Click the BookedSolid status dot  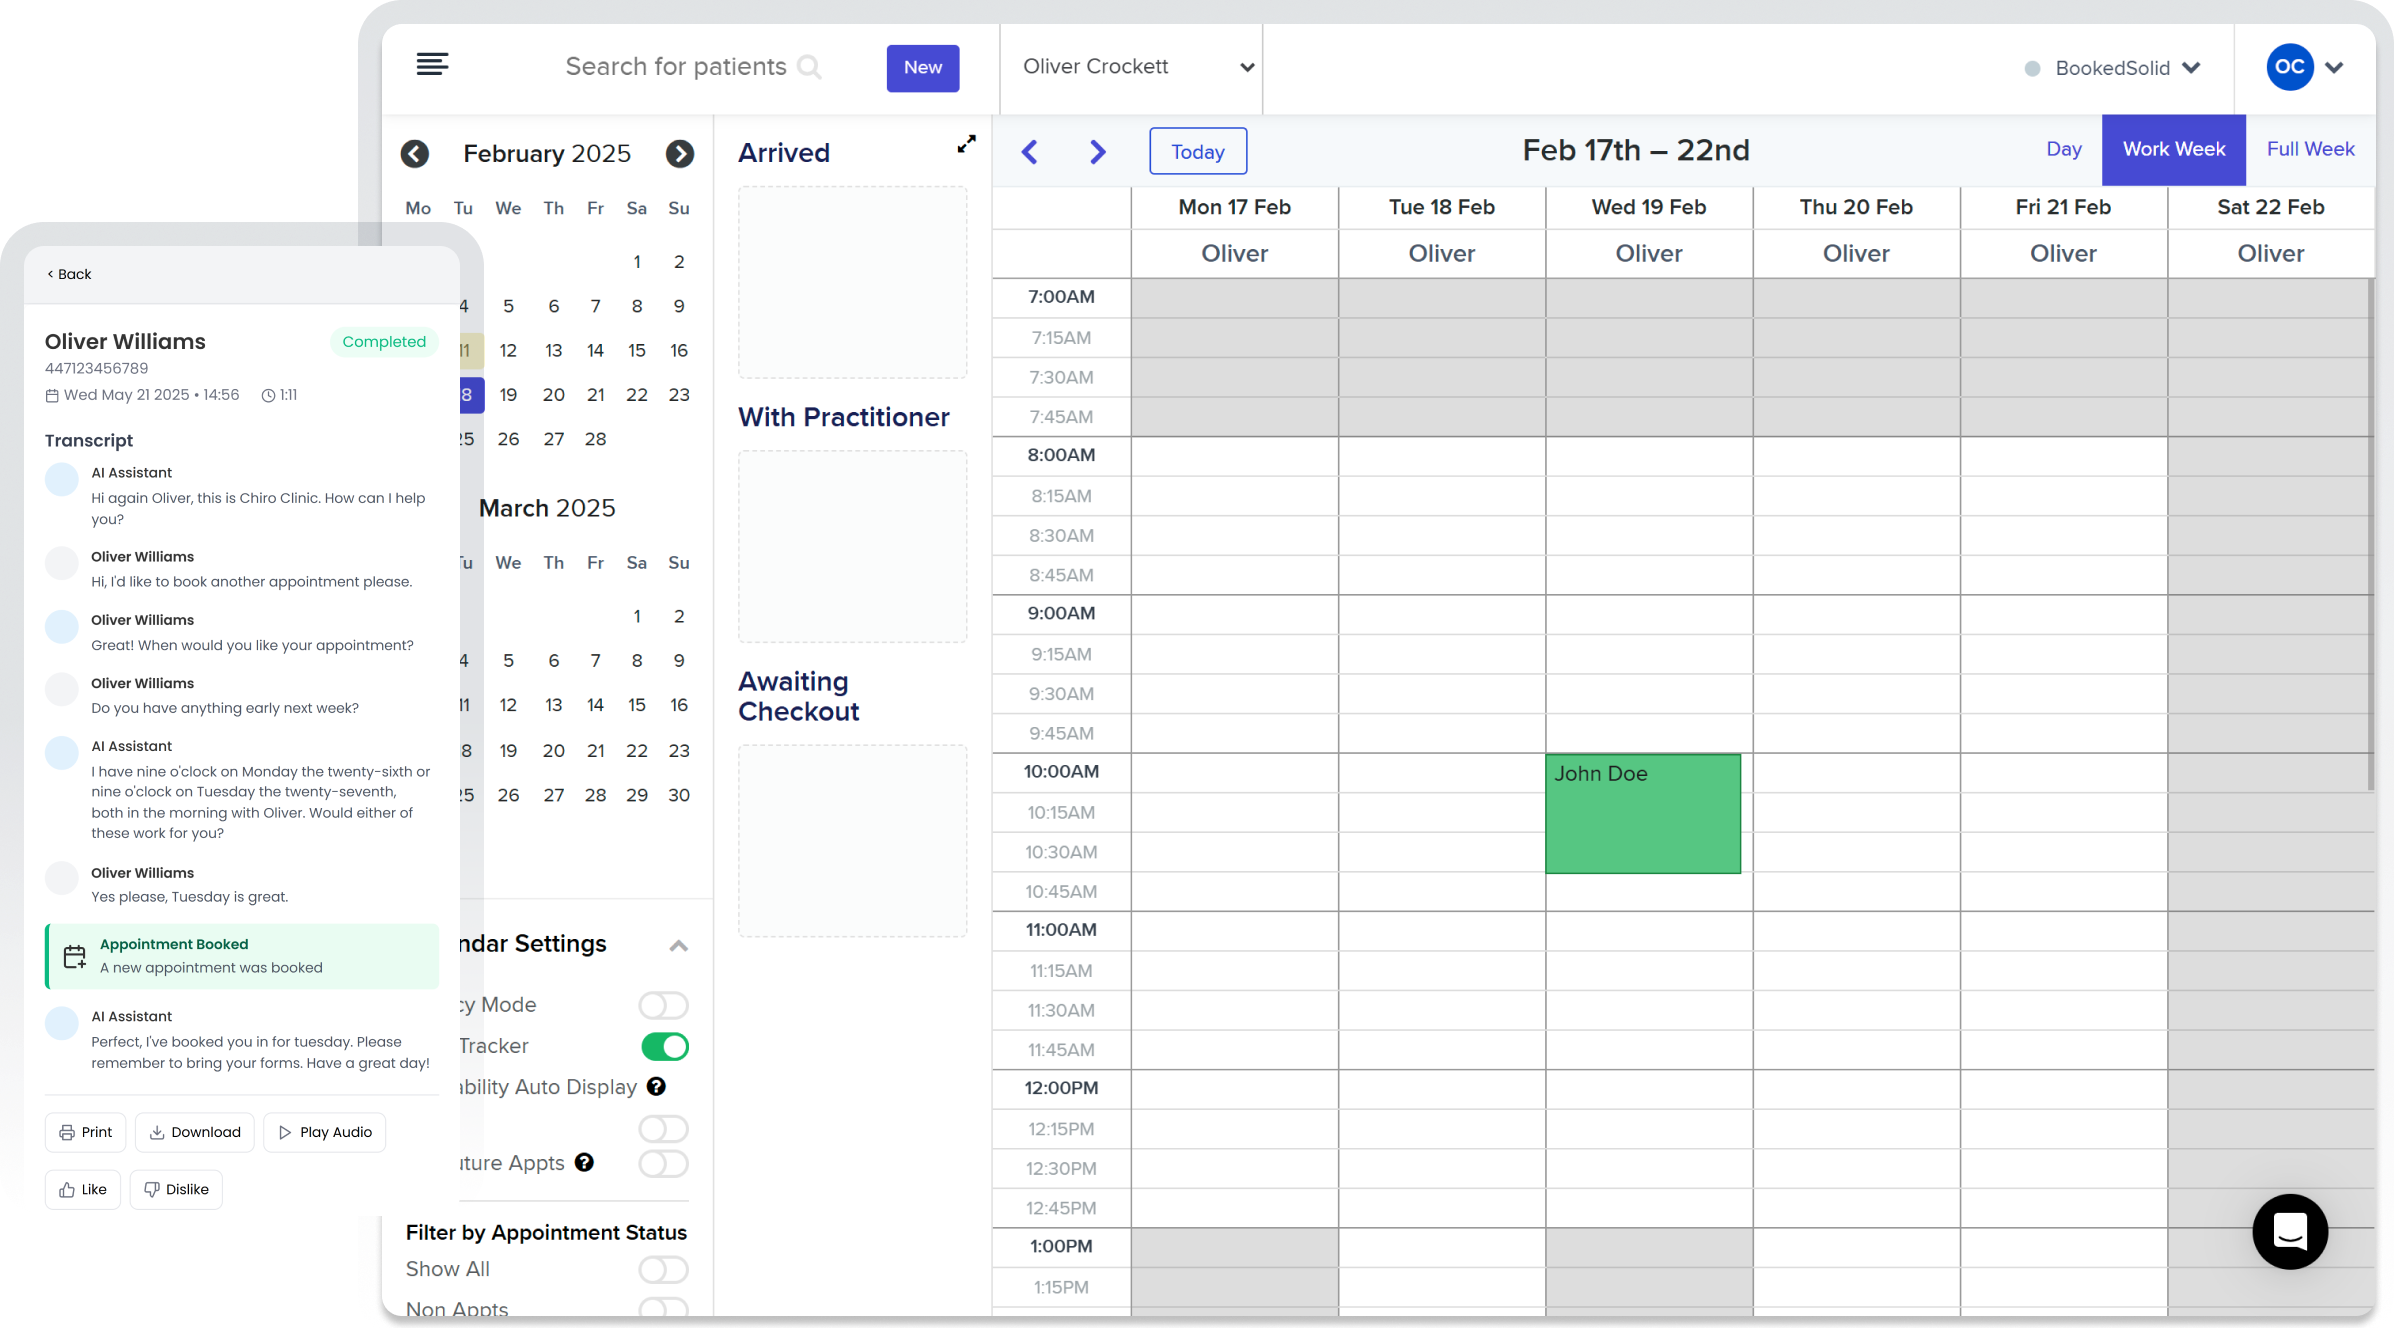pos(2032,69)
